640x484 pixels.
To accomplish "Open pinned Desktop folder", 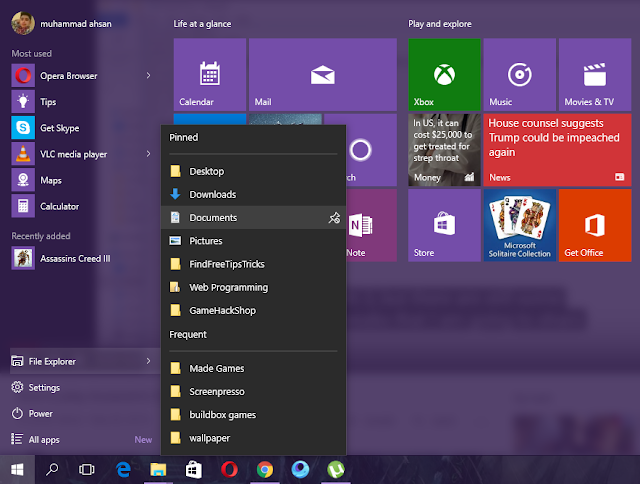I will (x=253, y=171).
